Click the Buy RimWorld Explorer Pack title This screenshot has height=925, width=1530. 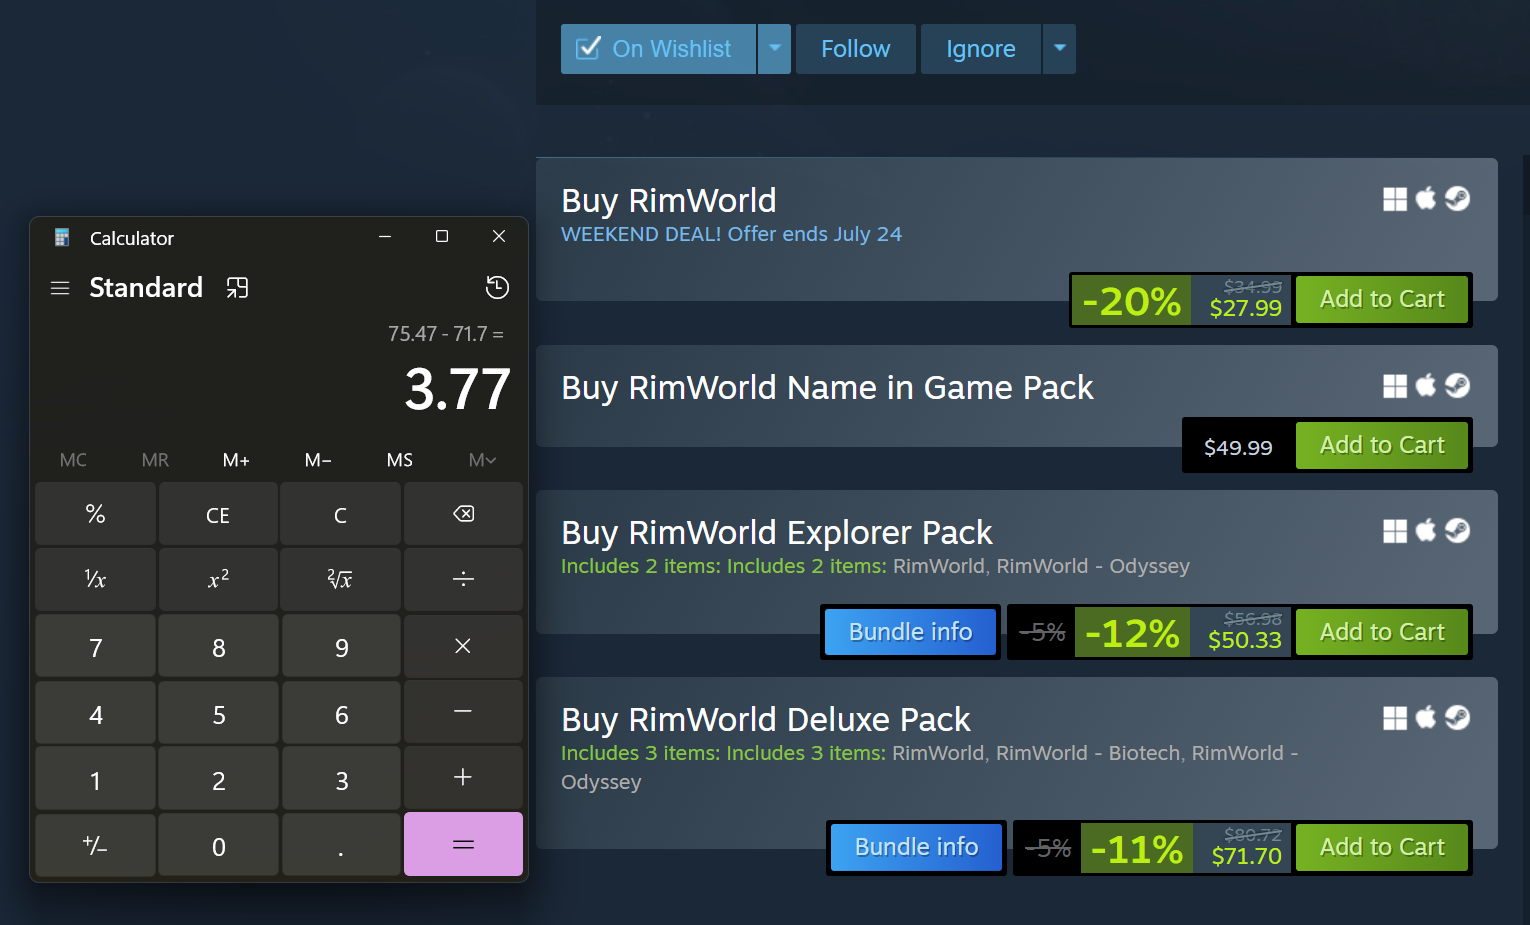click(x=777, y=532)
